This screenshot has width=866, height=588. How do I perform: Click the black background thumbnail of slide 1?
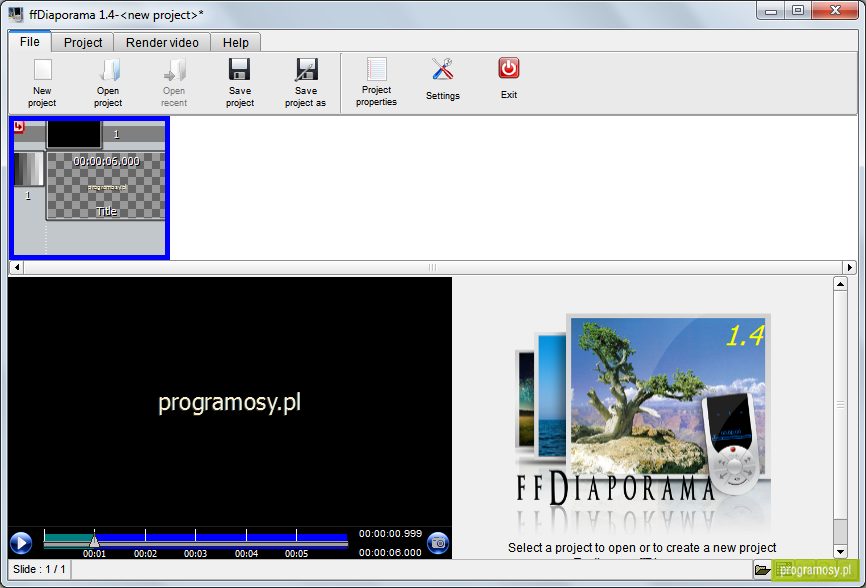[74, 135]
